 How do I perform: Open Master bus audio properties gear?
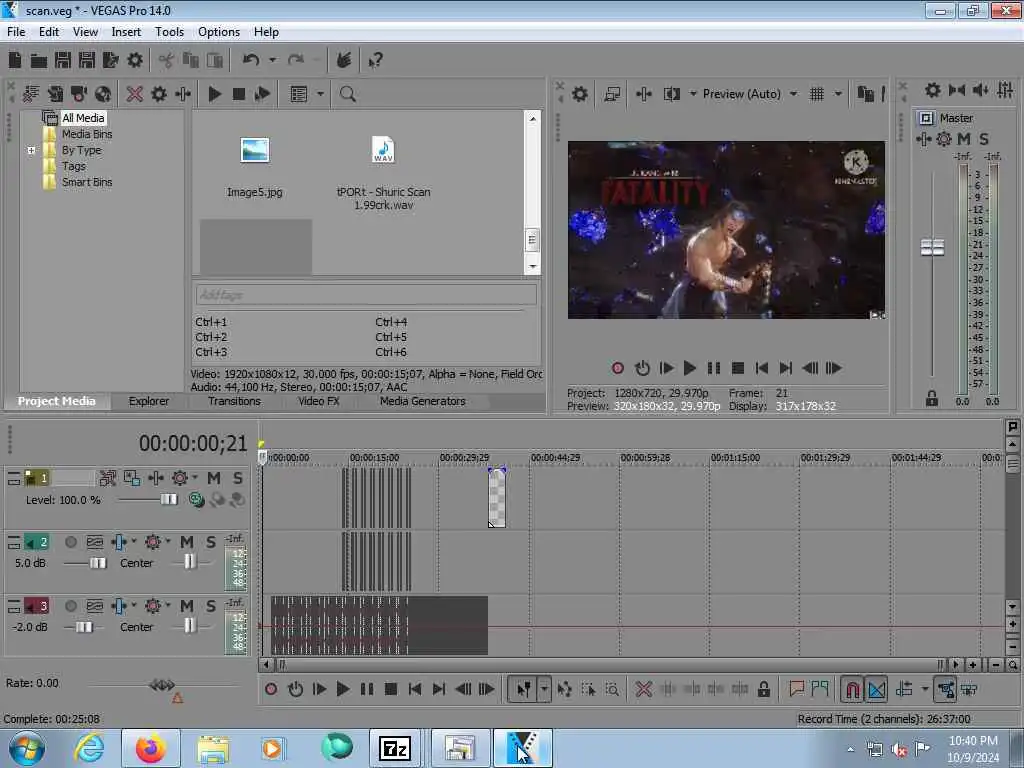(933, 90)
